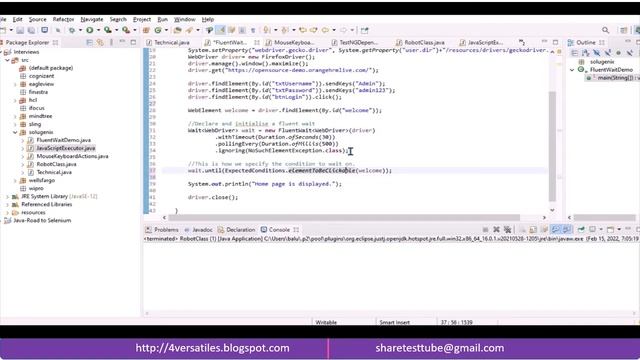Click the Terminate square icon in Console

point(485,230)
